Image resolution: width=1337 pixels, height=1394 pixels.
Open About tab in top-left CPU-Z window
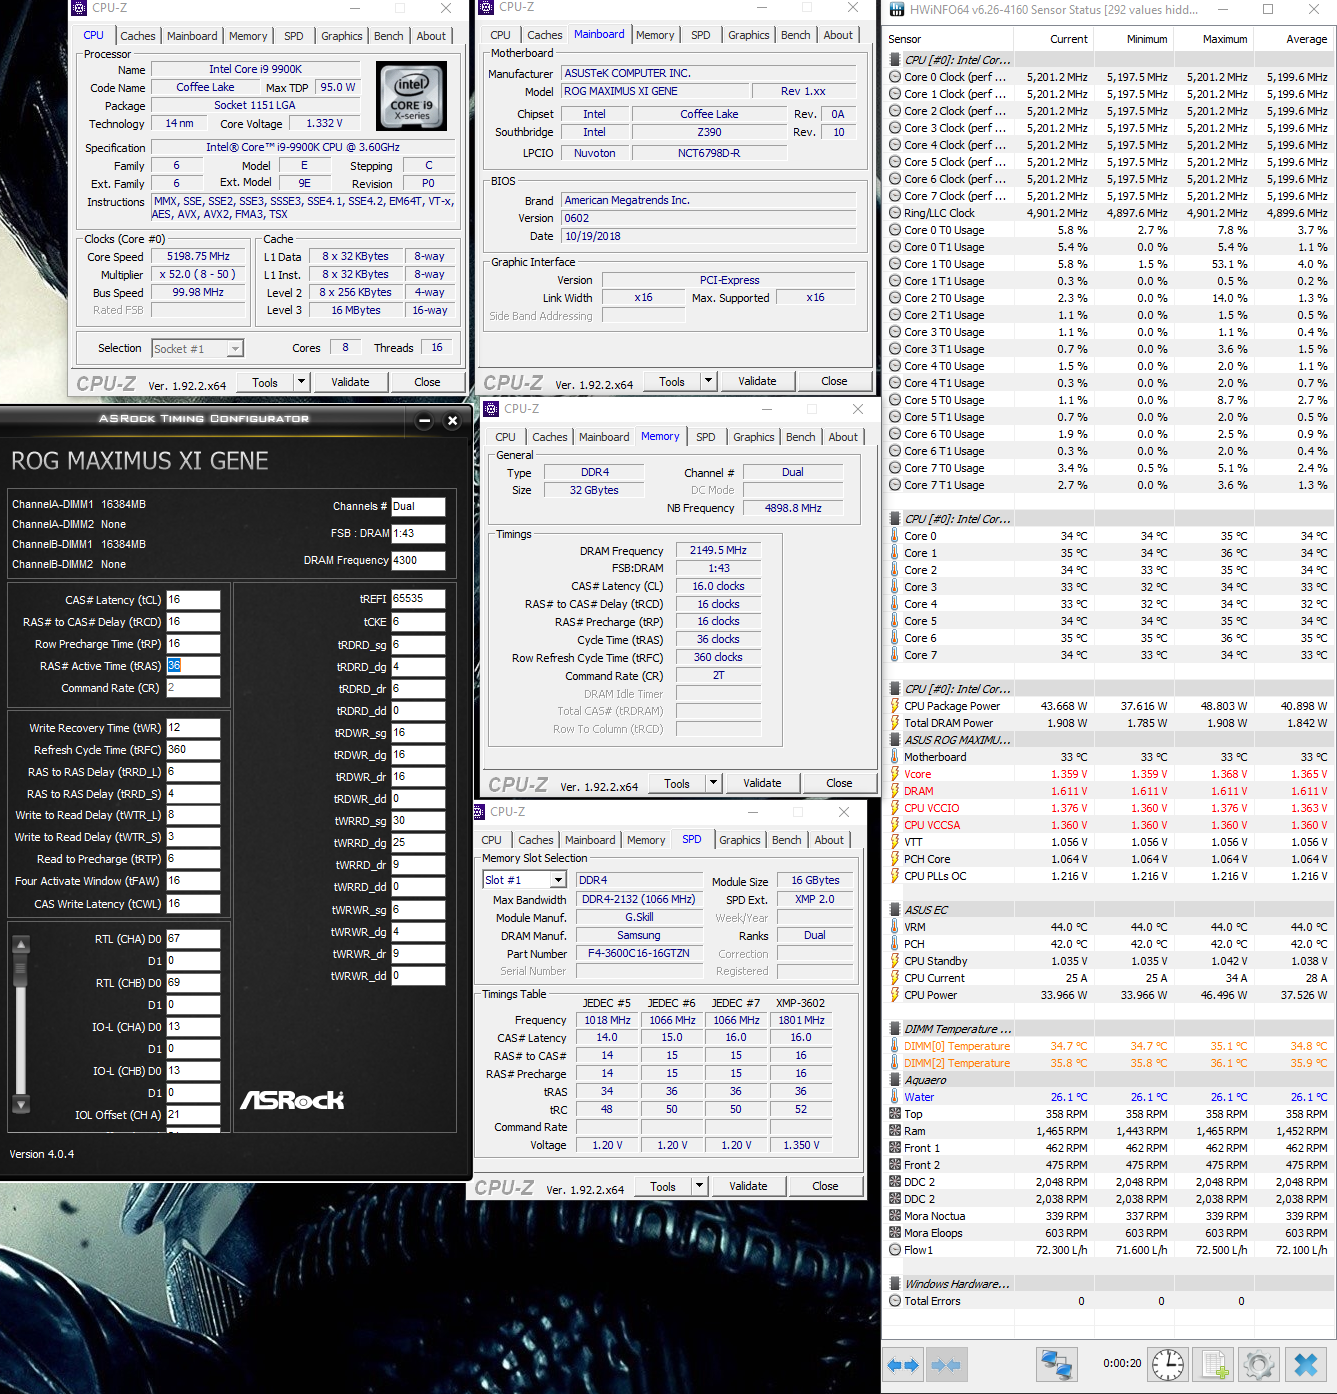[431, 36]
